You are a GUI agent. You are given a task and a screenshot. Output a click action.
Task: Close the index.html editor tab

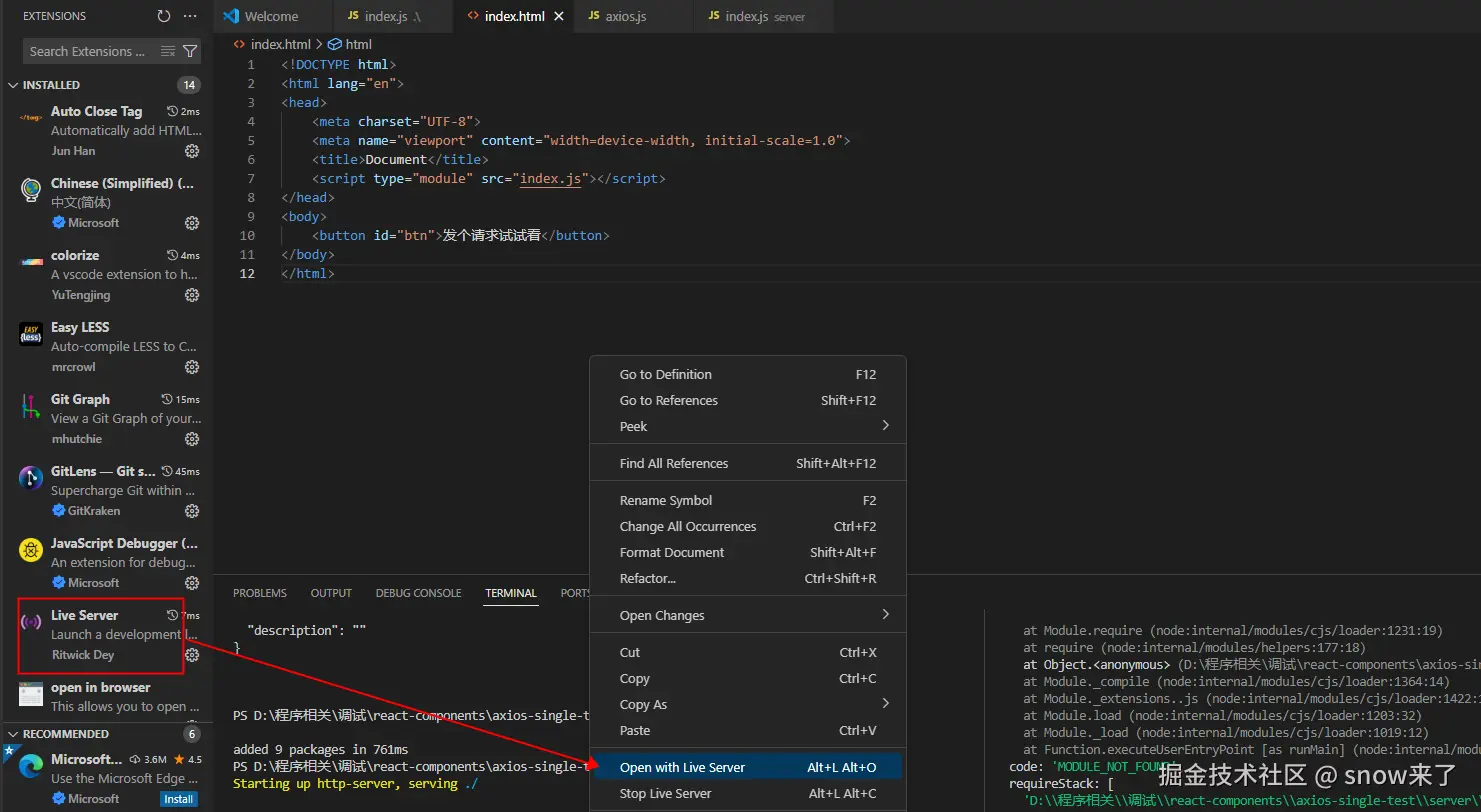tap(558, 16)
